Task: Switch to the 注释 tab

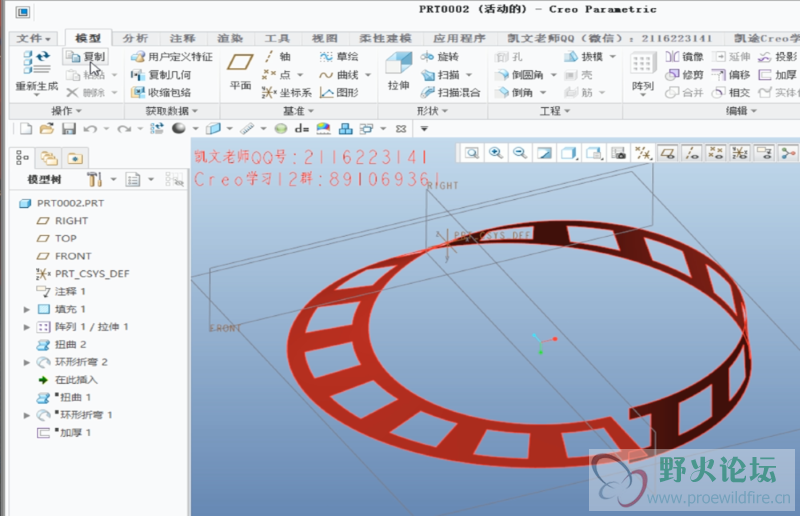Action: coord(182,38)
